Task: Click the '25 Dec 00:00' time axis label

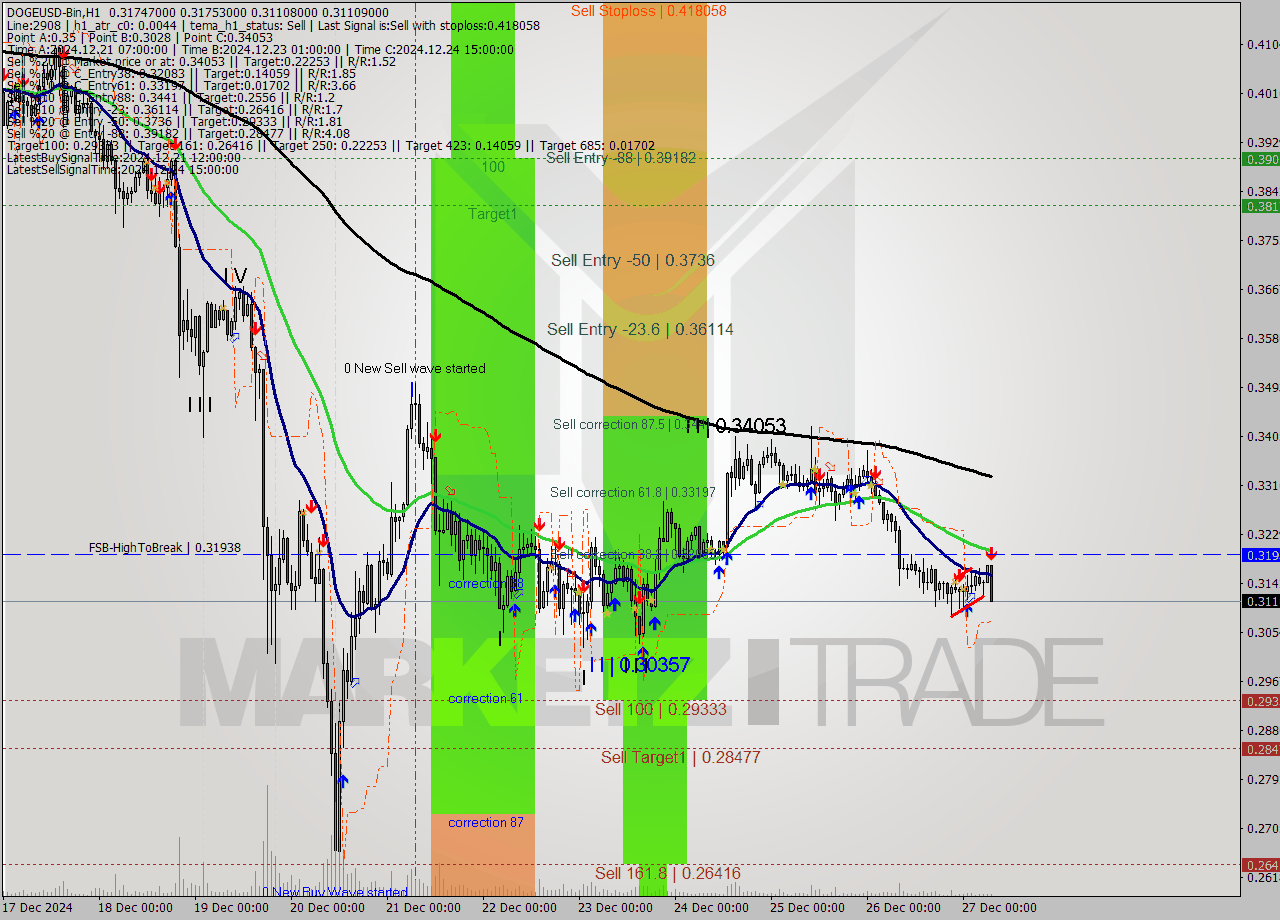Action: (806, 908)
